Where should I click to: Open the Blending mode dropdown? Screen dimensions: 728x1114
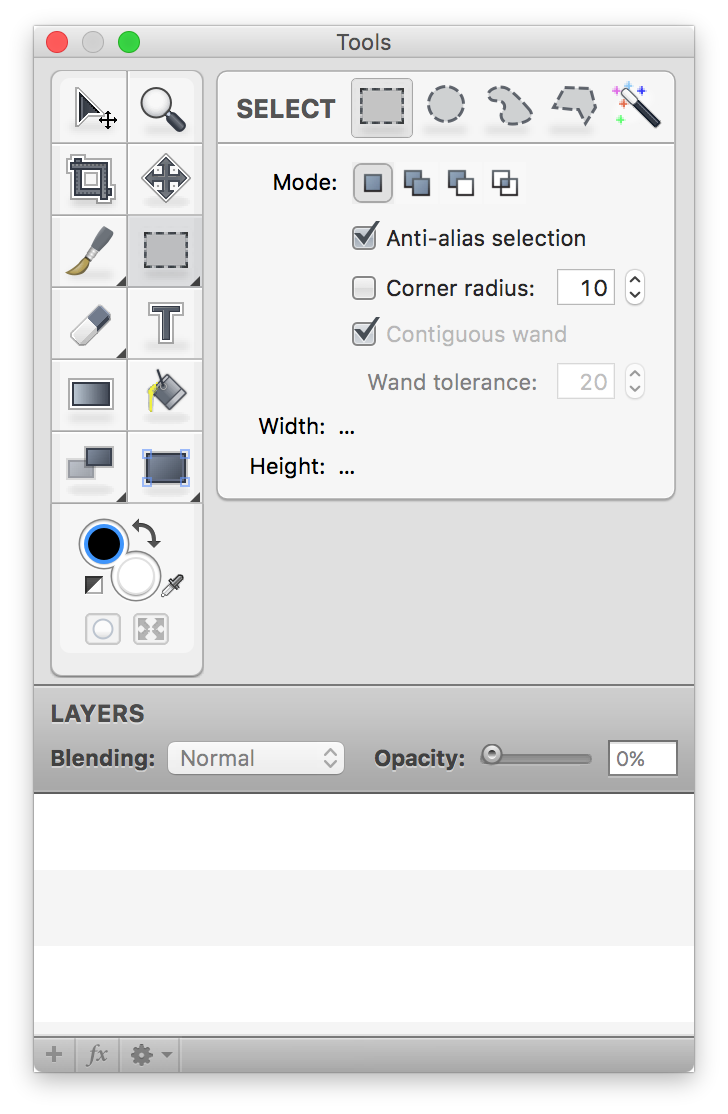click(256, 758)
